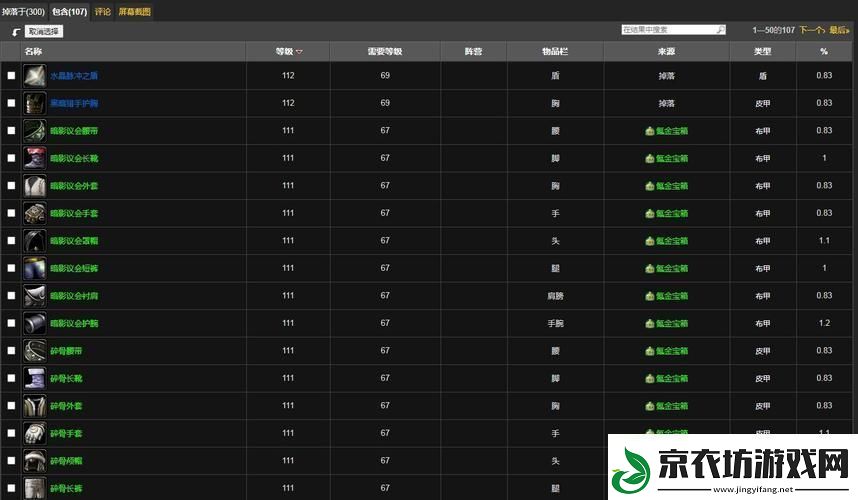
Task: Sort by the 类型 column header
Action: (762, 51)
